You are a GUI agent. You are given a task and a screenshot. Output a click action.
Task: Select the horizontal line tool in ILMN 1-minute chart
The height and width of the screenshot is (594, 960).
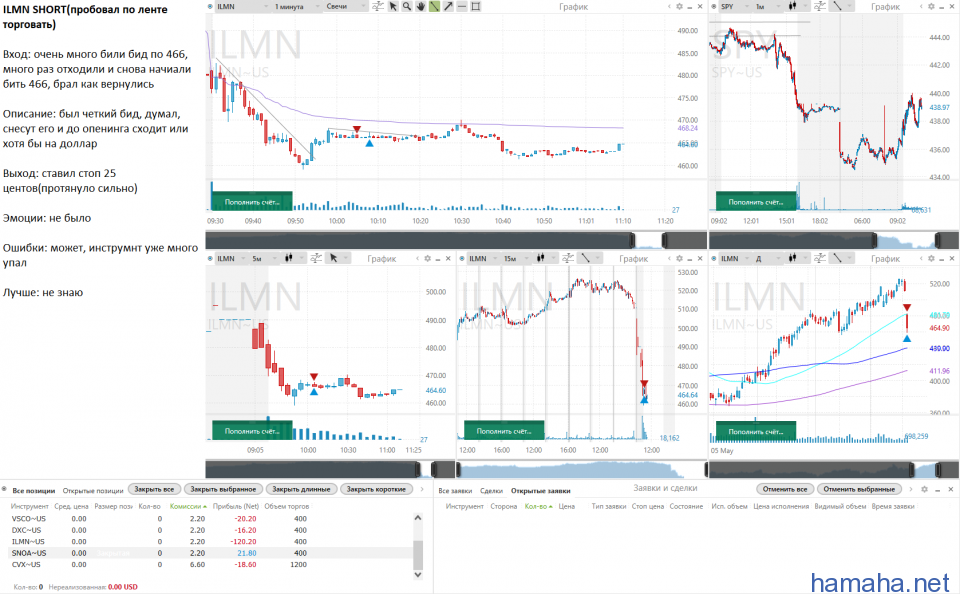(x=462, y=6)
